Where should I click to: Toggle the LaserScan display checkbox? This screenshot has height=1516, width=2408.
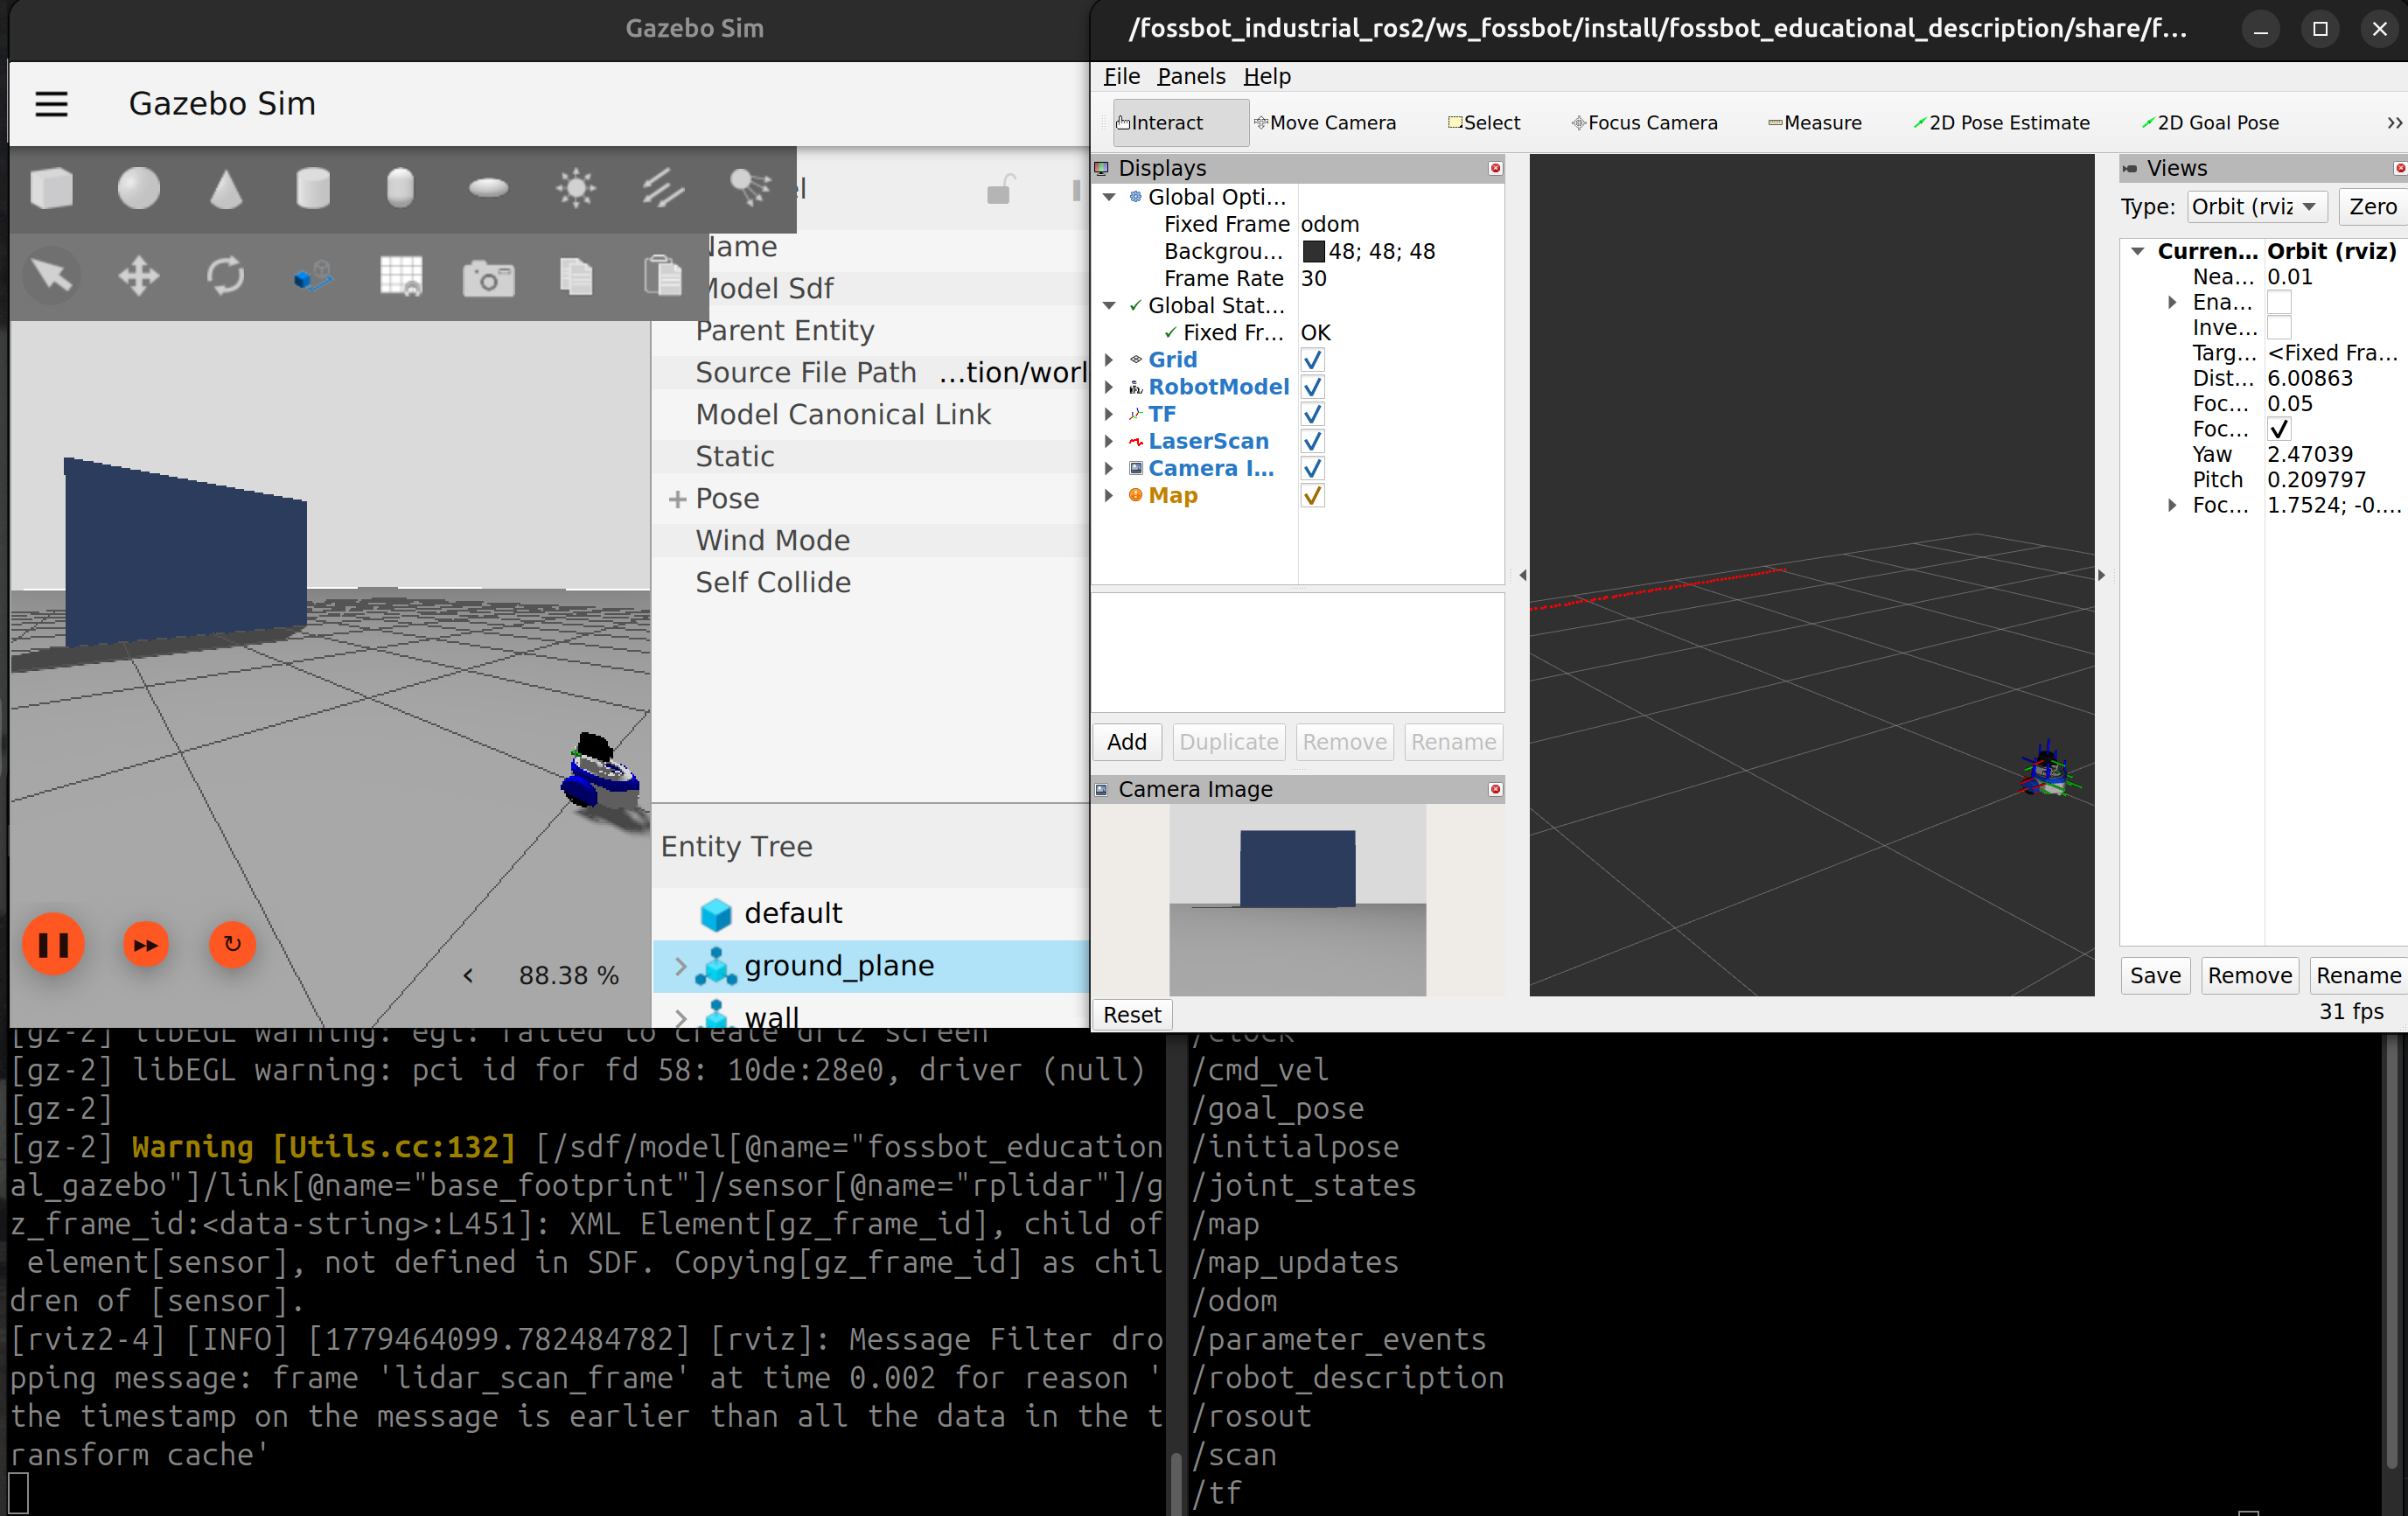pos(1312,441)
